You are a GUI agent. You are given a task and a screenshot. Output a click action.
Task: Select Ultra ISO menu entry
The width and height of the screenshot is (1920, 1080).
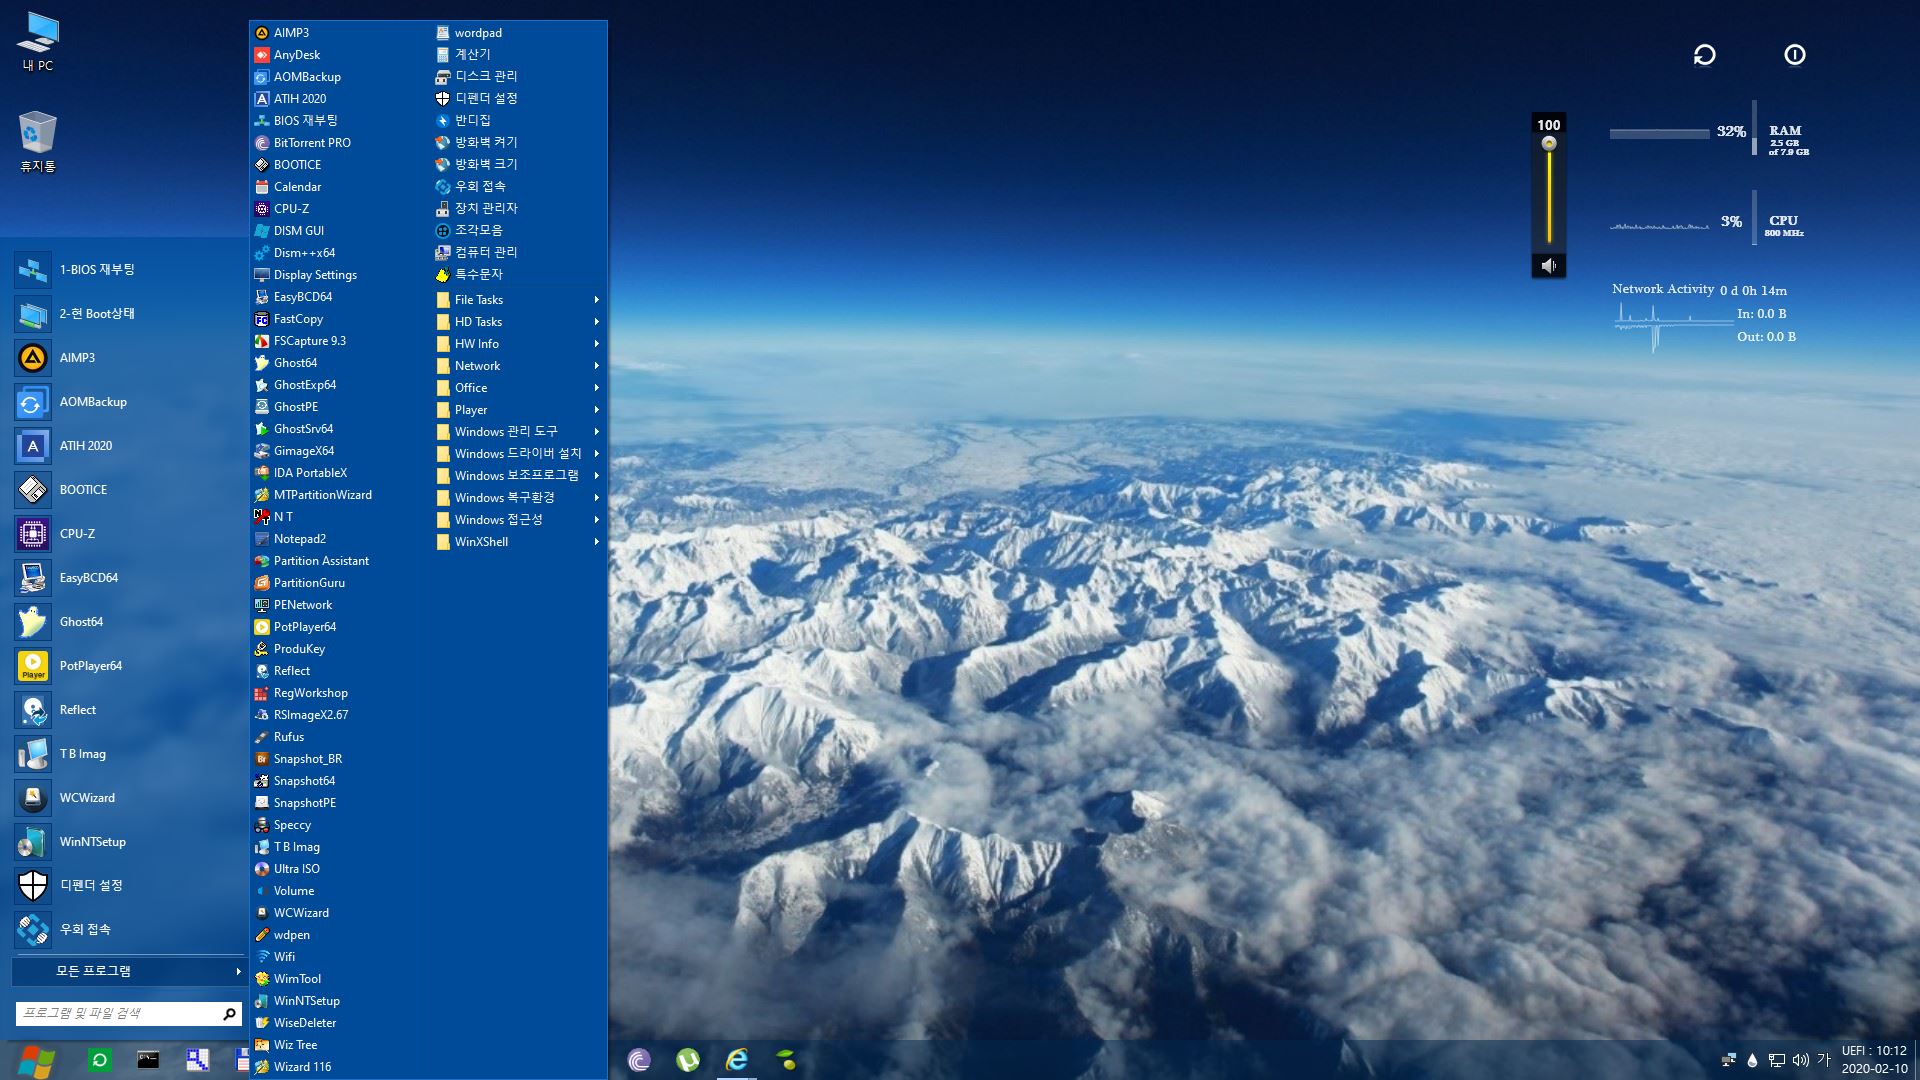point(340,869)
